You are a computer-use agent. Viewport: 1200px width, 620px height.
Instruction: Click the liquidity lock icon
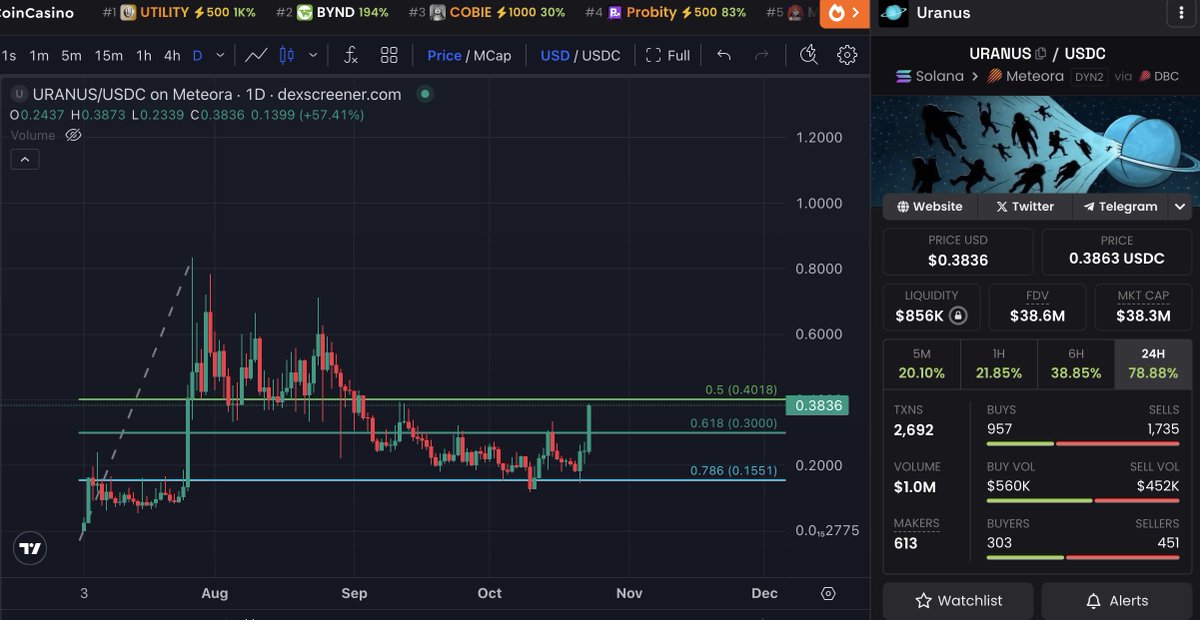[958, 316]
